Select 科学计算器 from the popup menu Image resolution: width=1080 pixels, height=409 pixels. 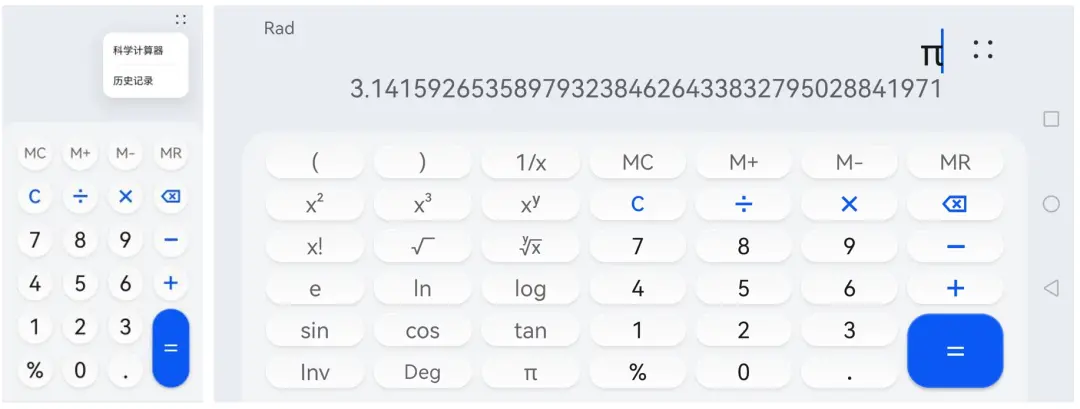pos(138,50)
